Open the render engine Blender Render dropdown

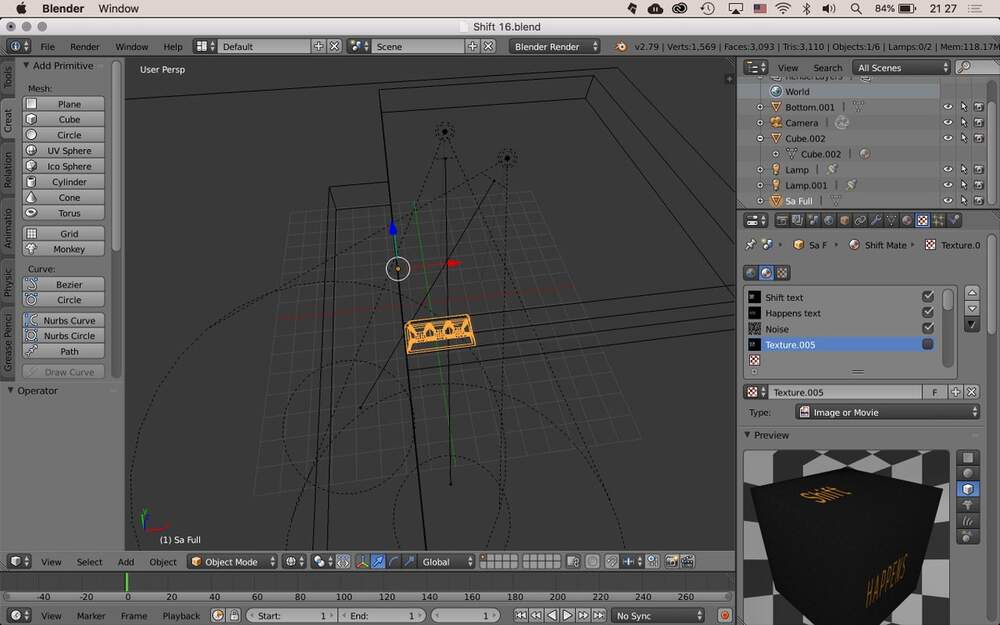[555, 47]
